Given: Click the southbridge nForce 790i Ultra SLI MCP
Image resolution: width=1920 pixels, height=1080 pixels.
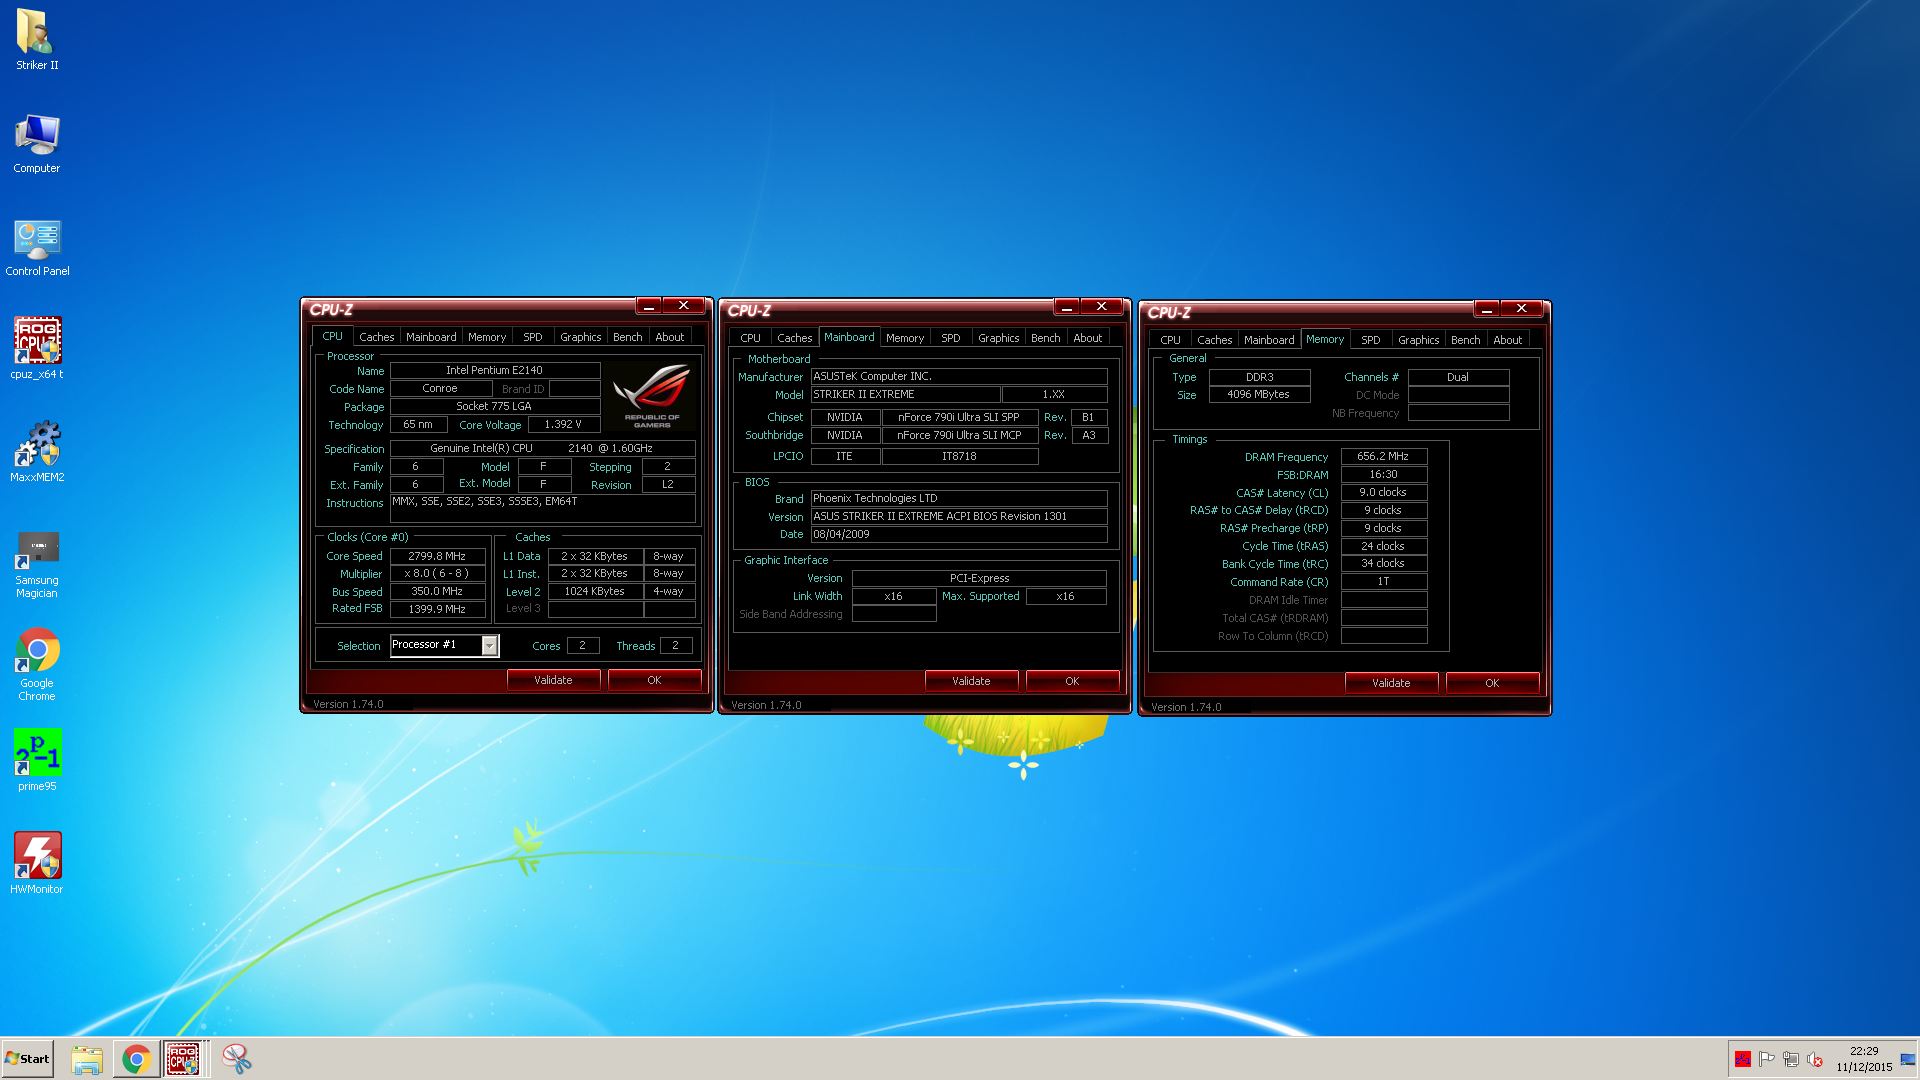Looking at the screenshot, I should click(x=959, y=435).
